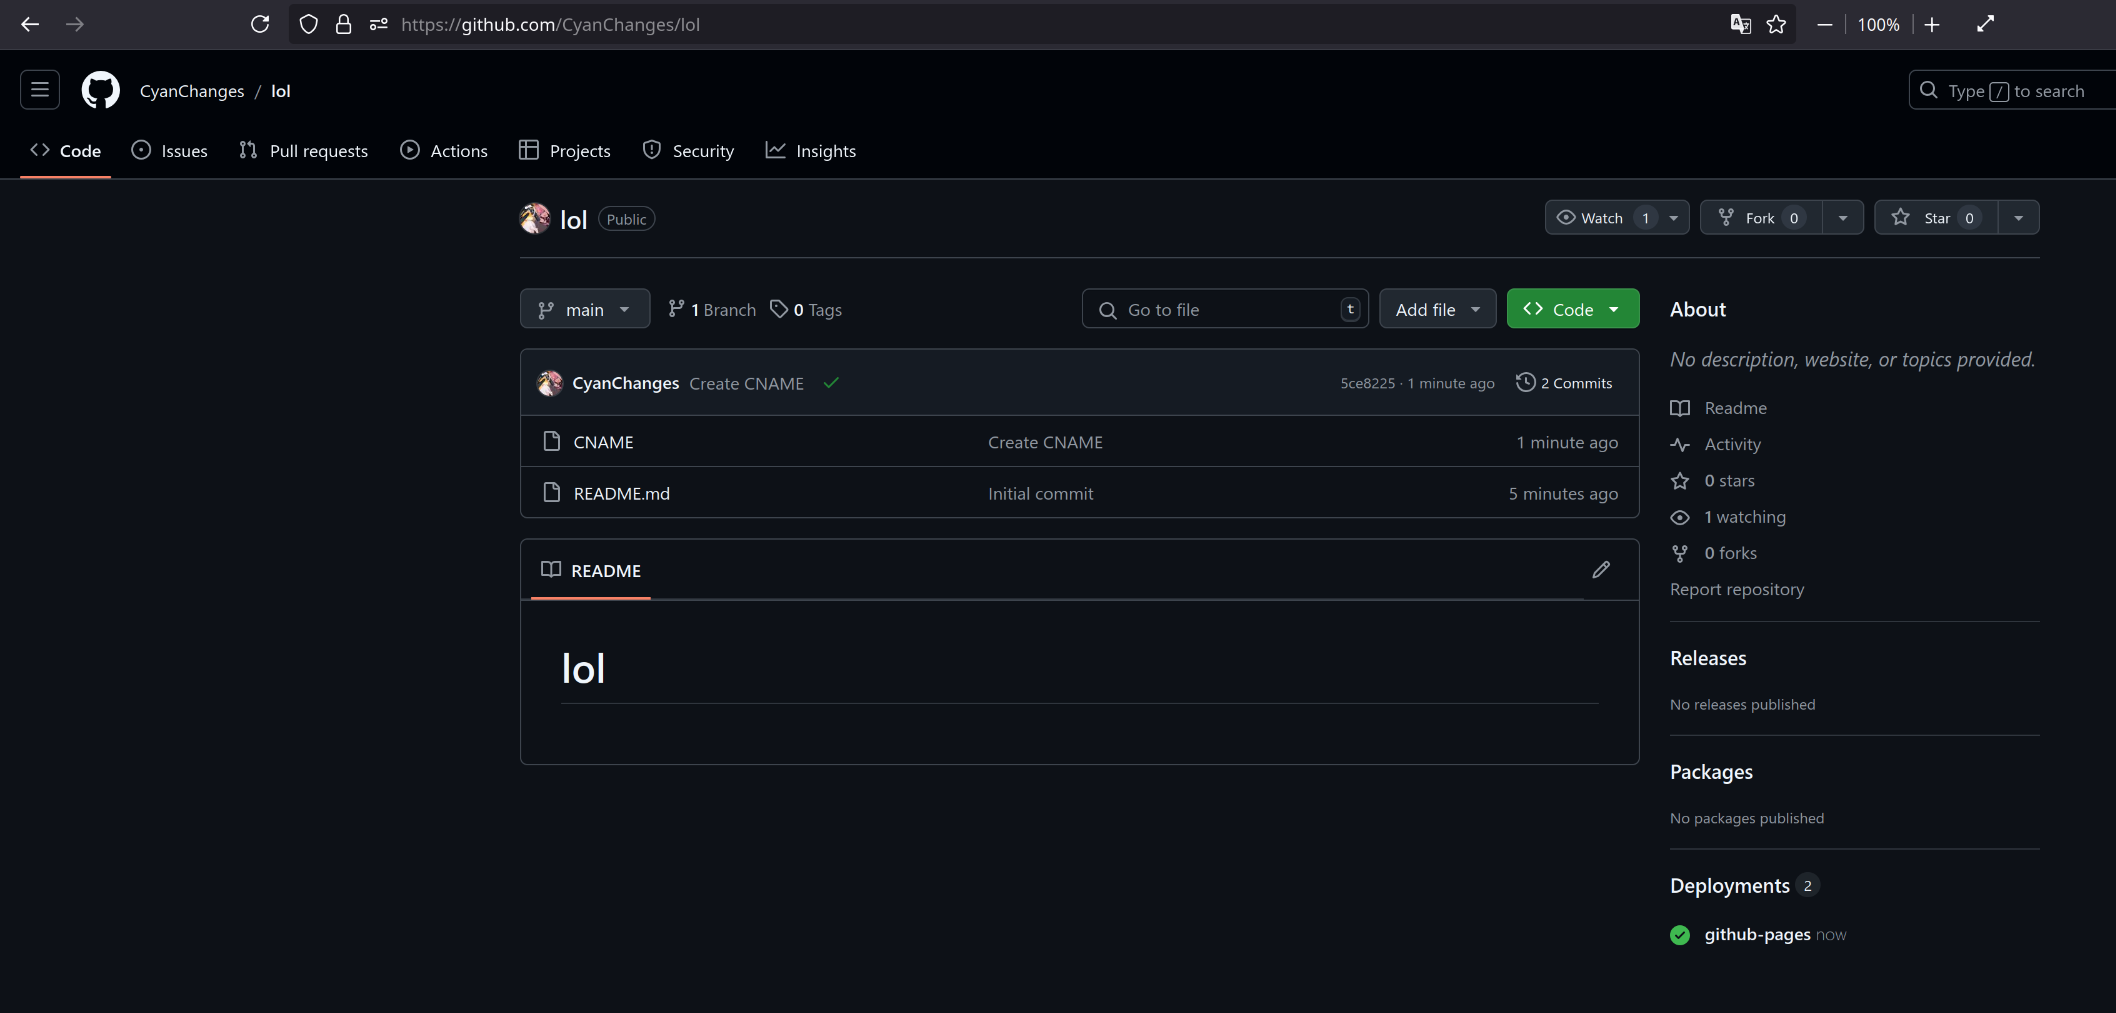Switch to the Issues tab
Screen dimensions: 2116x1013
coord(170,151)
